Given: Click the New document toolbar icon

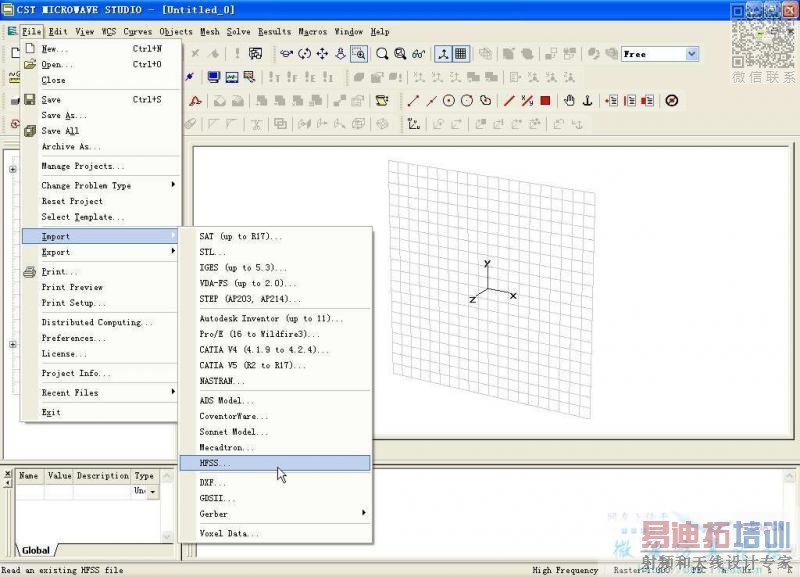Looking at the screenshot, I should click(x=15, y=53).
